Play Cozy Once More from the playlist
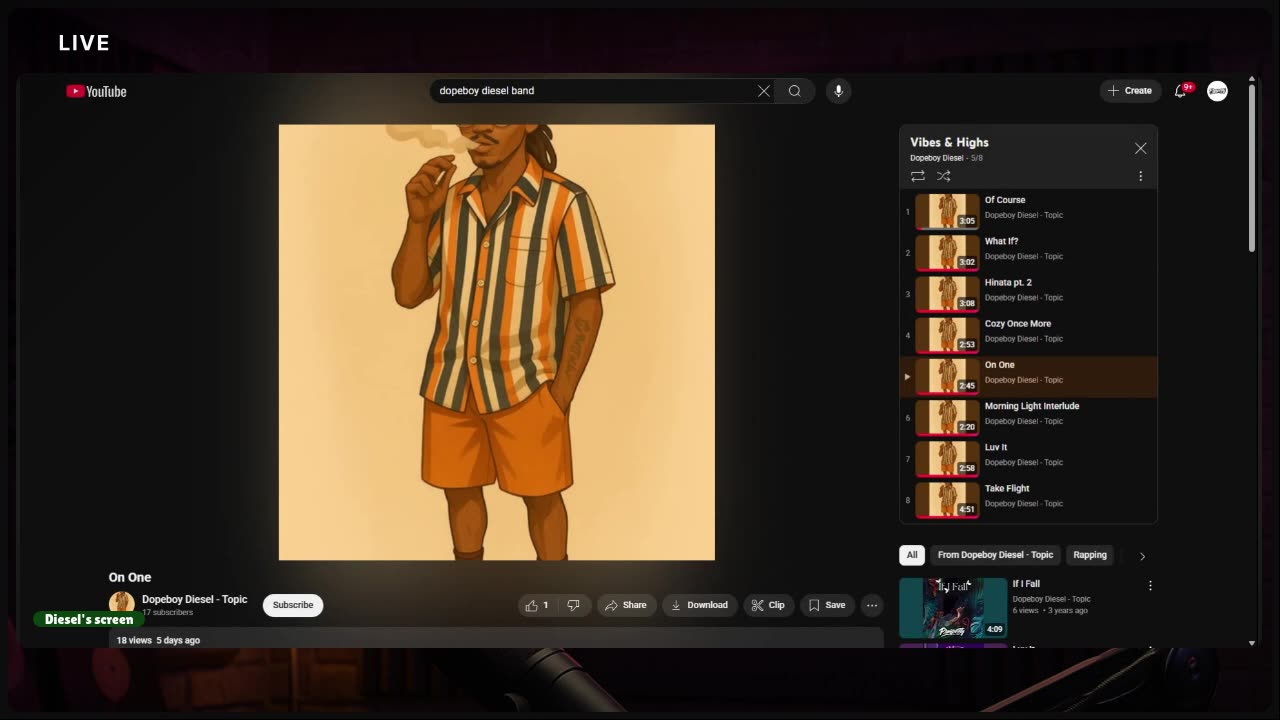Viewport: 1280px width, 720px height. click(x=1028, y=335)
